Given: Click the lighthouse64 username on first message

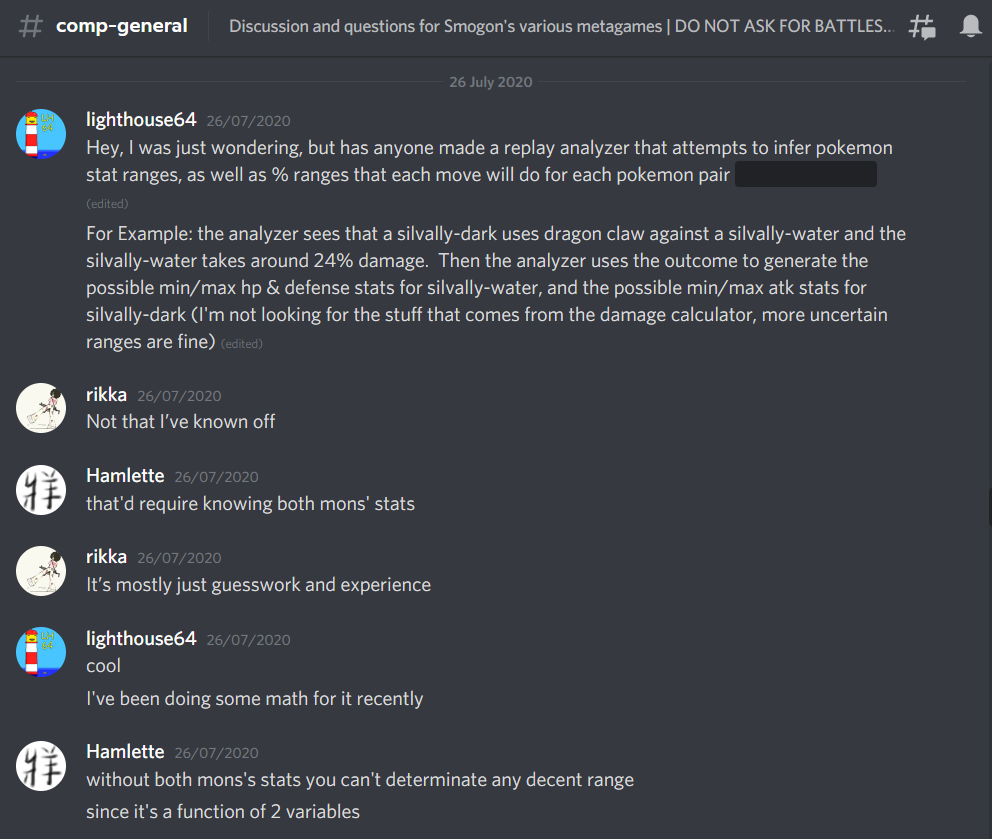Looking at the screenshot, I should [141, 120].
